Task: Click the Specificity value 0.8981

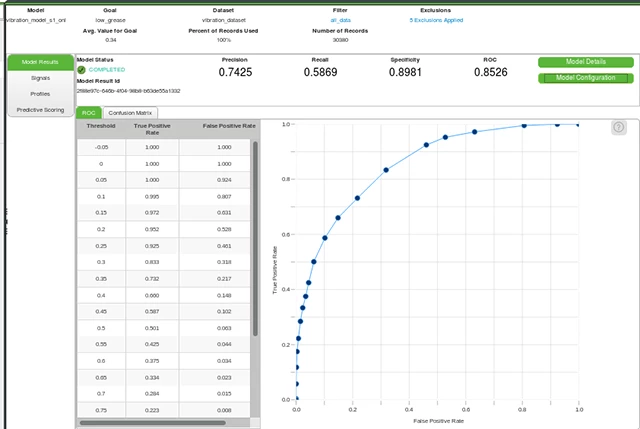Action: [405, 72]
